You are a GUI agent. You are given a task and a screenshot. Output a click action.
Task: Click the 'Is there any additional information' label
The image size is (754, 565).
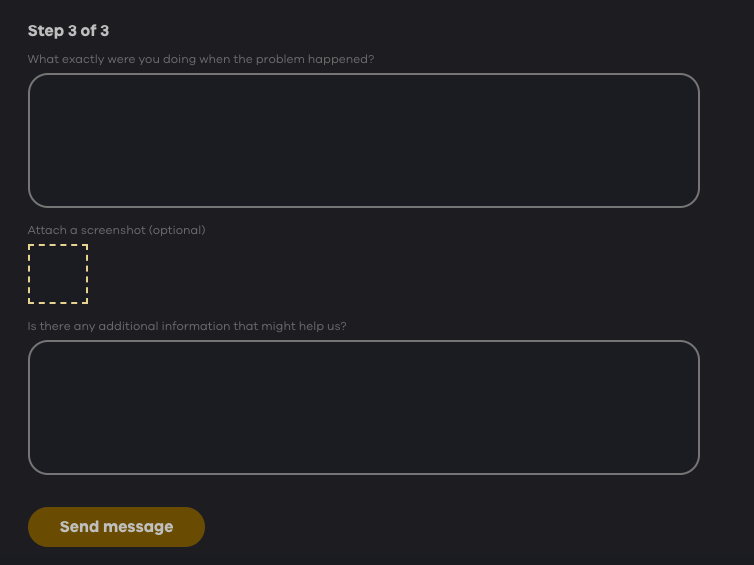point(187,326)
